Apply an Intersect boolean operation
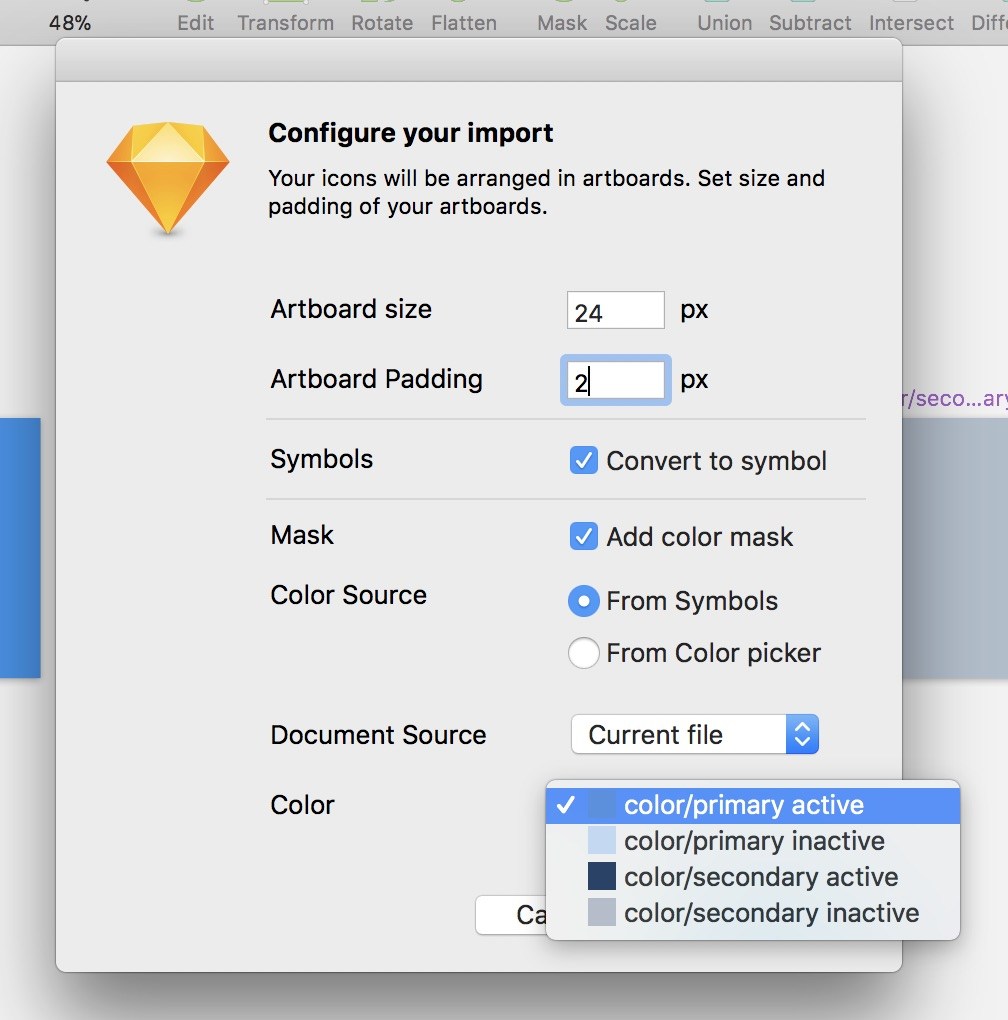Screen dimensions: 1008x1020 [910, 22]
